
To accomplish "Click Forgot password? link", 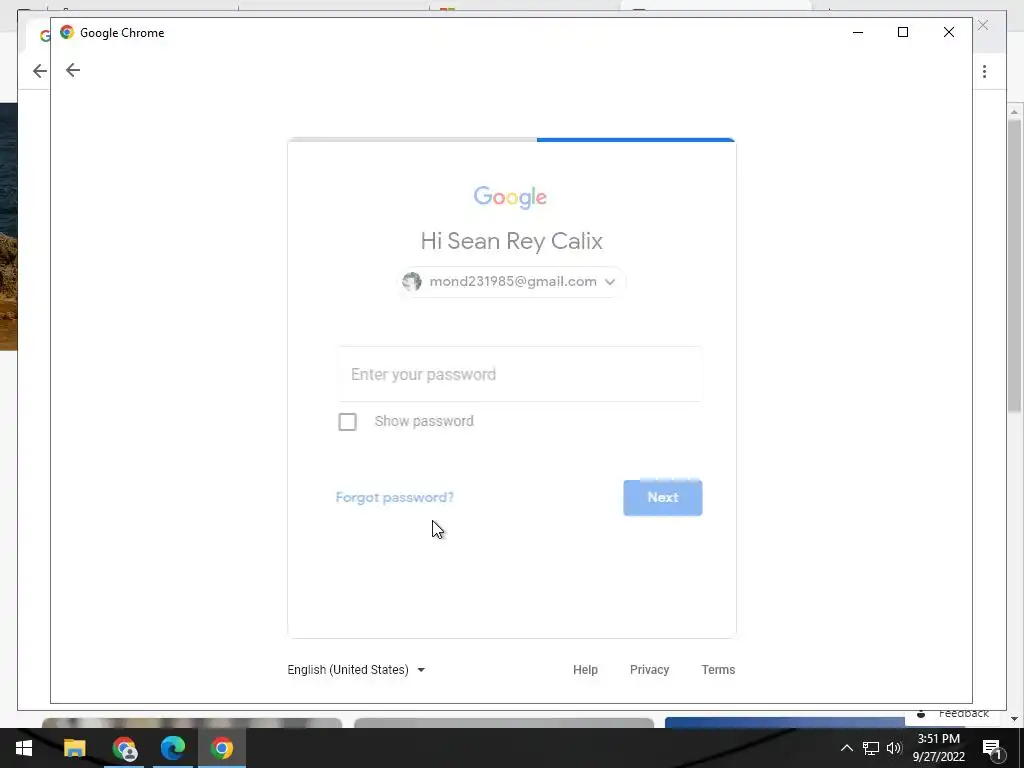I will point(394,498).
